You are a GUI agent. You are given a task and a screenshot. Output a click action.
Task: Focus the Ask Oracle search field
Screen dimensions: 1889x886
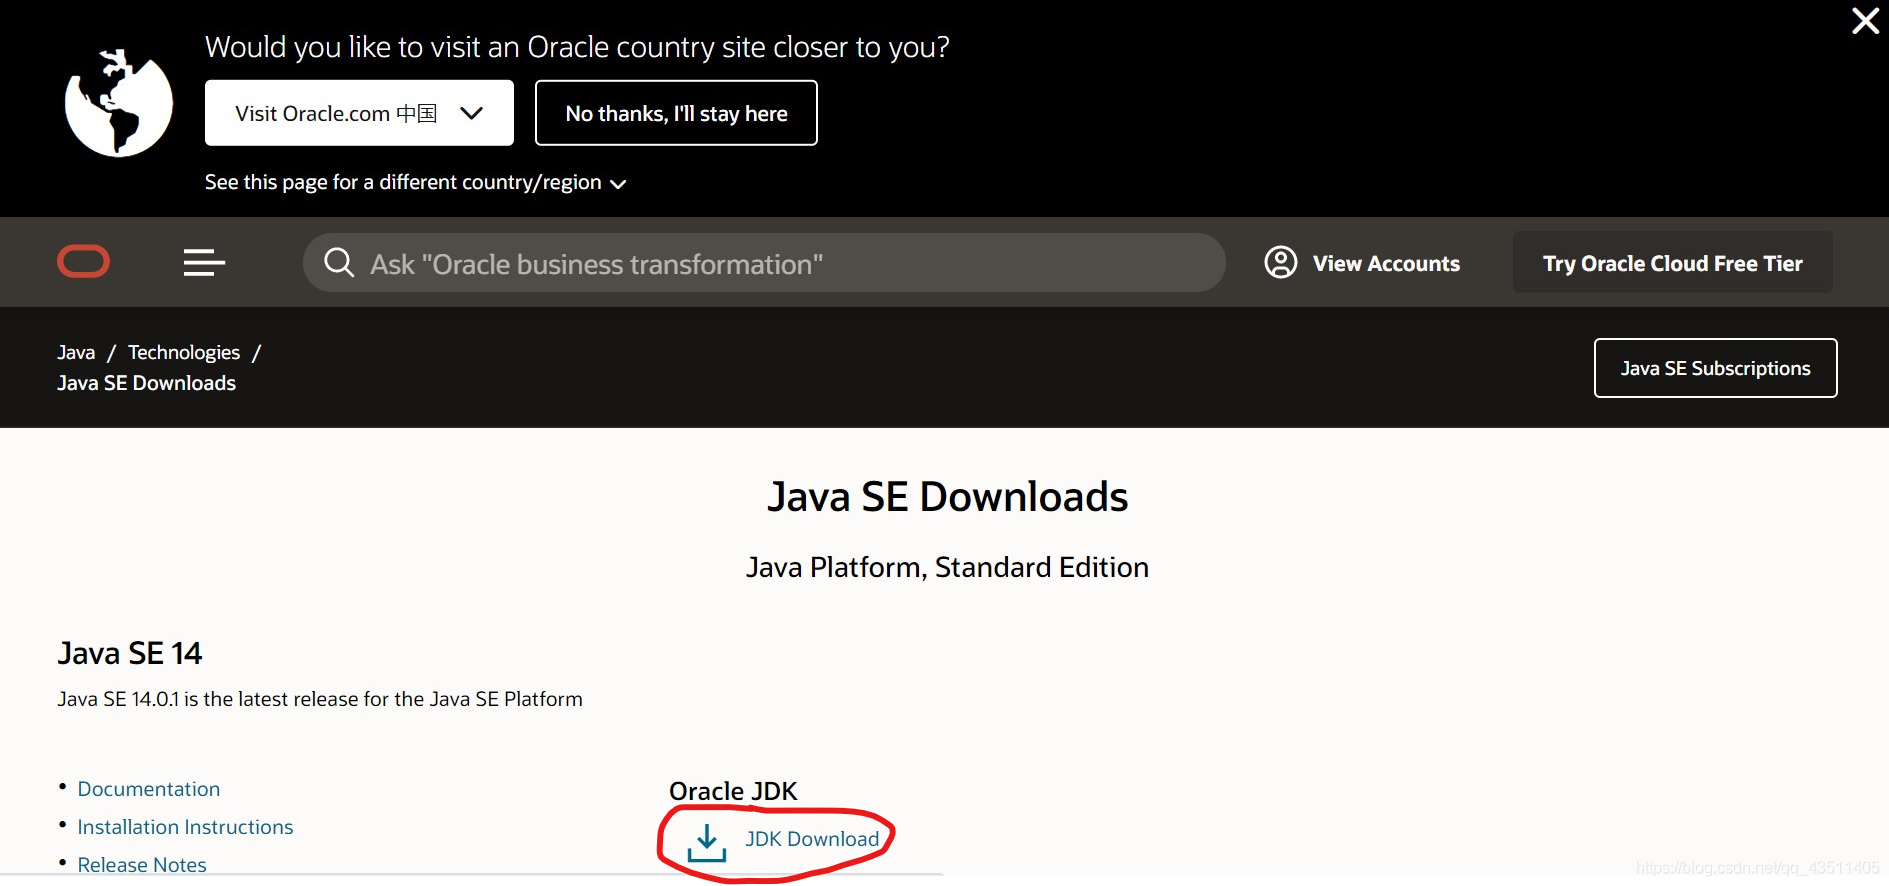[x=764, y=263]
